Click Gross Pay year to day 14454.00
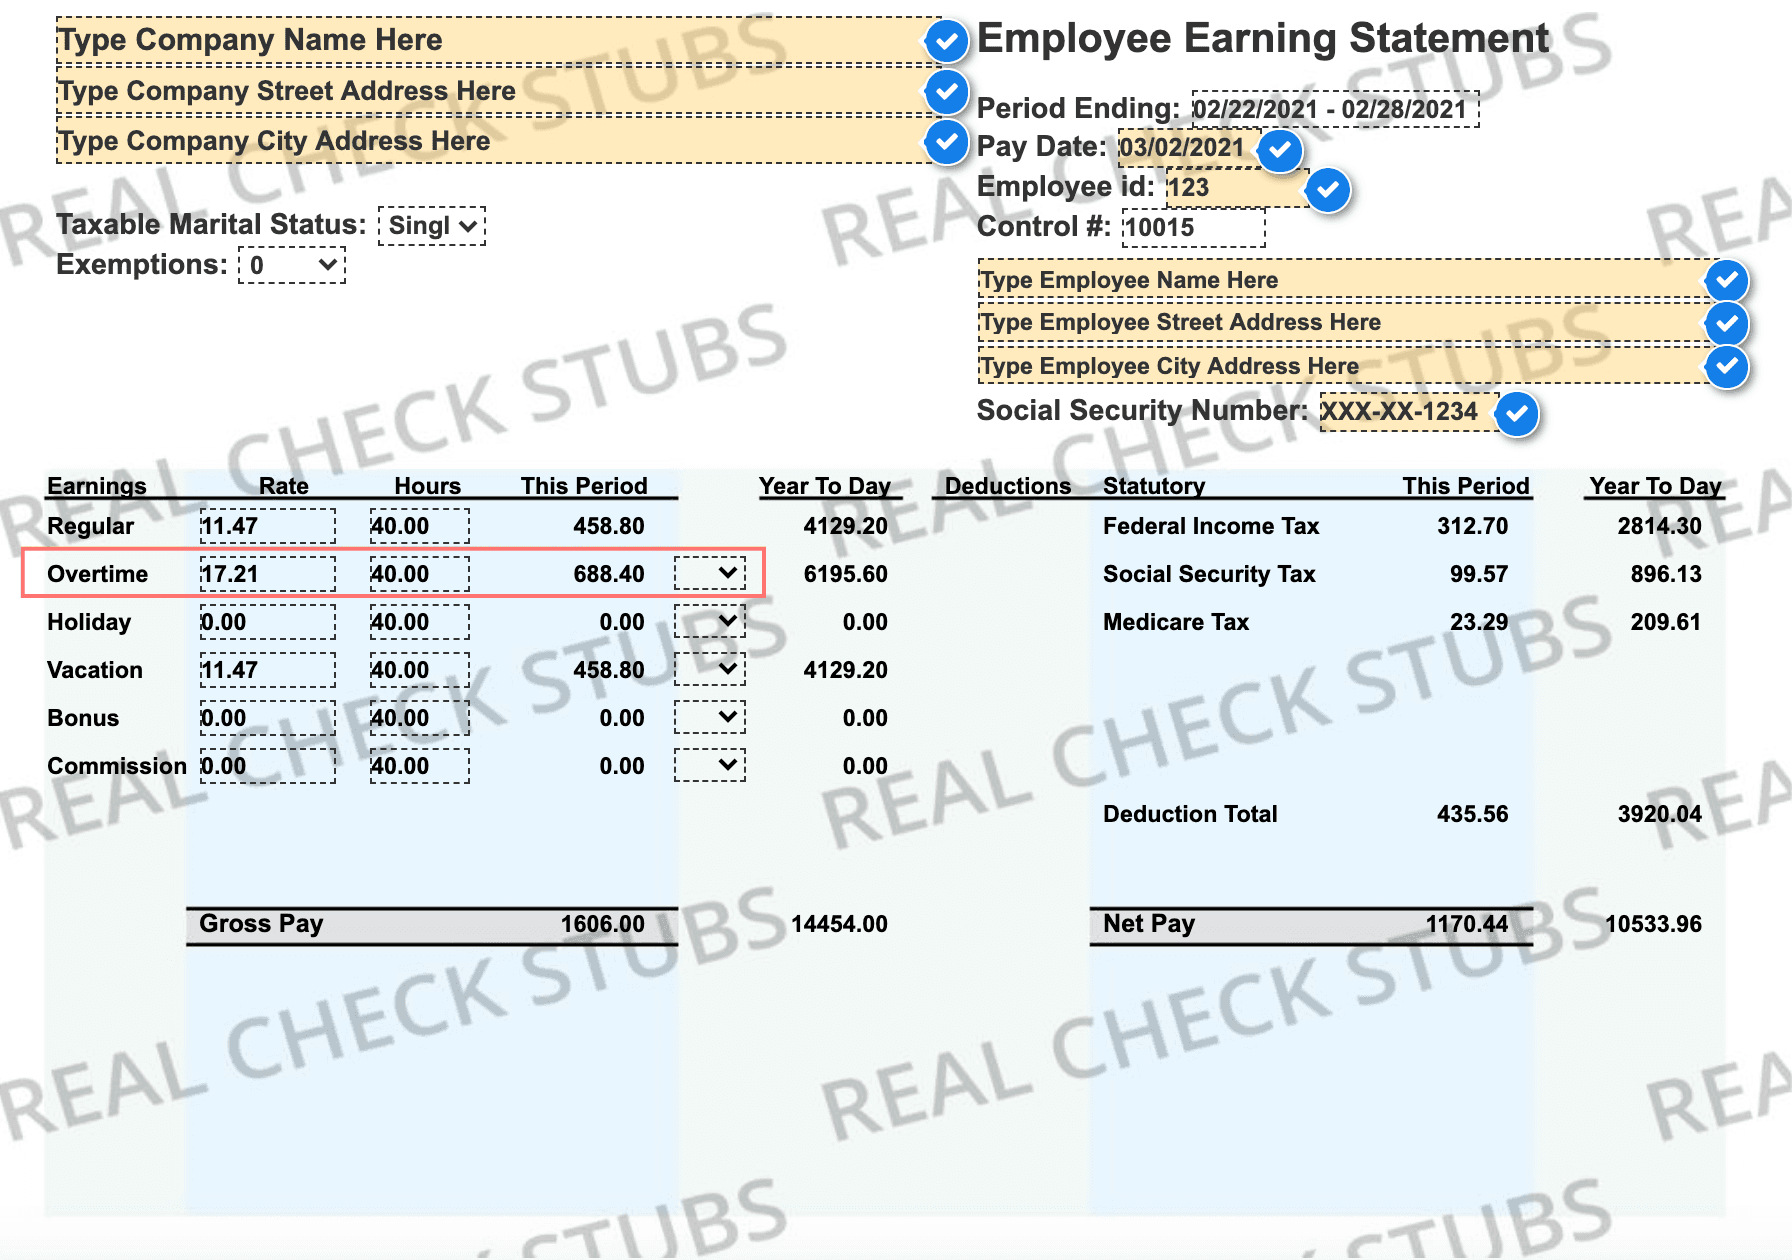This screenshot has height=1260, width=1792. pos(839,924)
